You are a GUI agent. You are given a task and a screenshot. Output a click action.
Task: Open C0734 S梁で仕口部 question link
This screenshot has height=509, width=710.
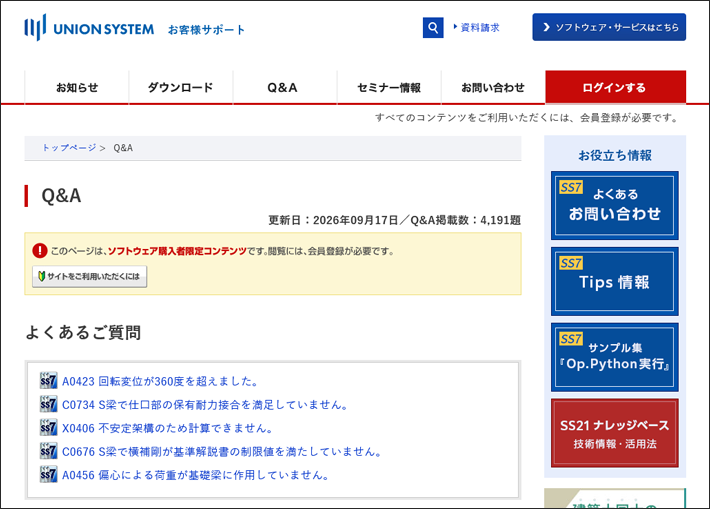tap(206, 405)
